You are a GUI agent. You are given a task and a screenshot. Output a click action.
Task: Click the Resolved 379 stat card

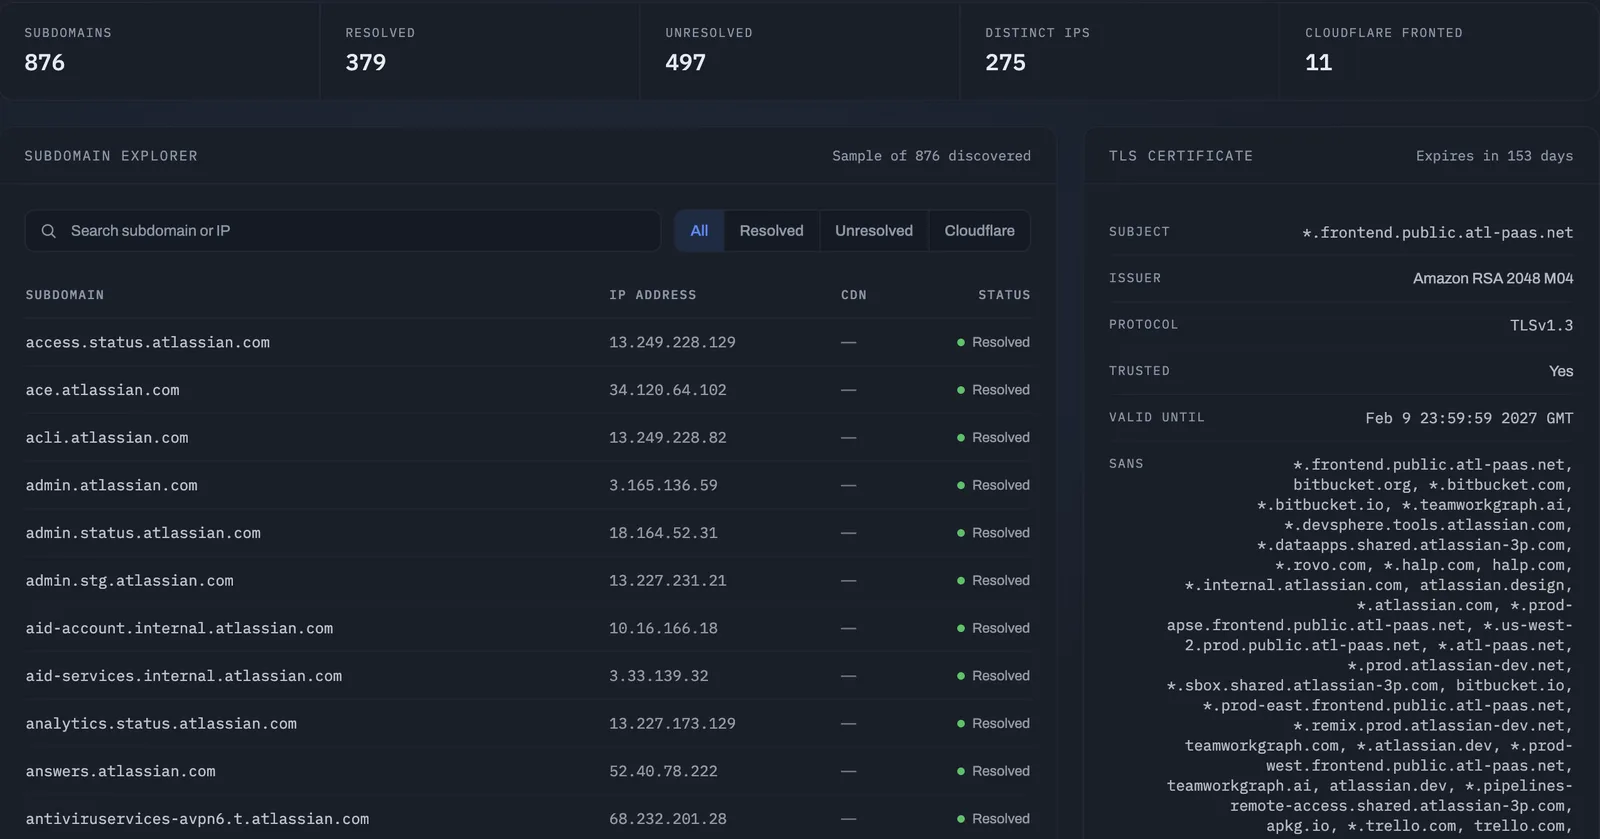point(480,50)
